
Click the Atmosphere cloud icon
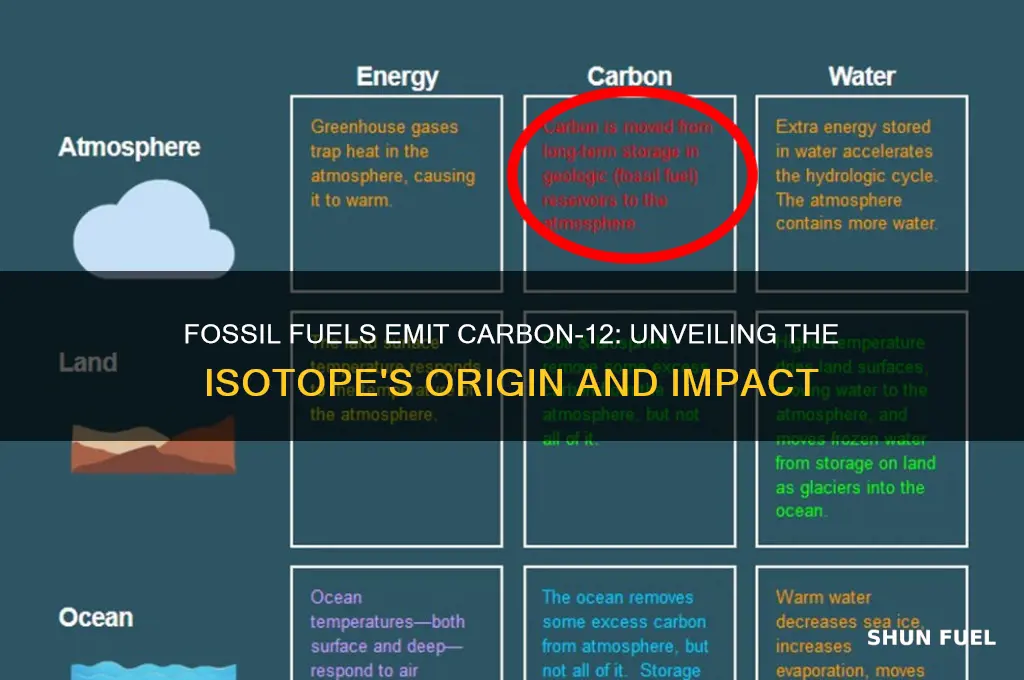(x=153, y=228)
